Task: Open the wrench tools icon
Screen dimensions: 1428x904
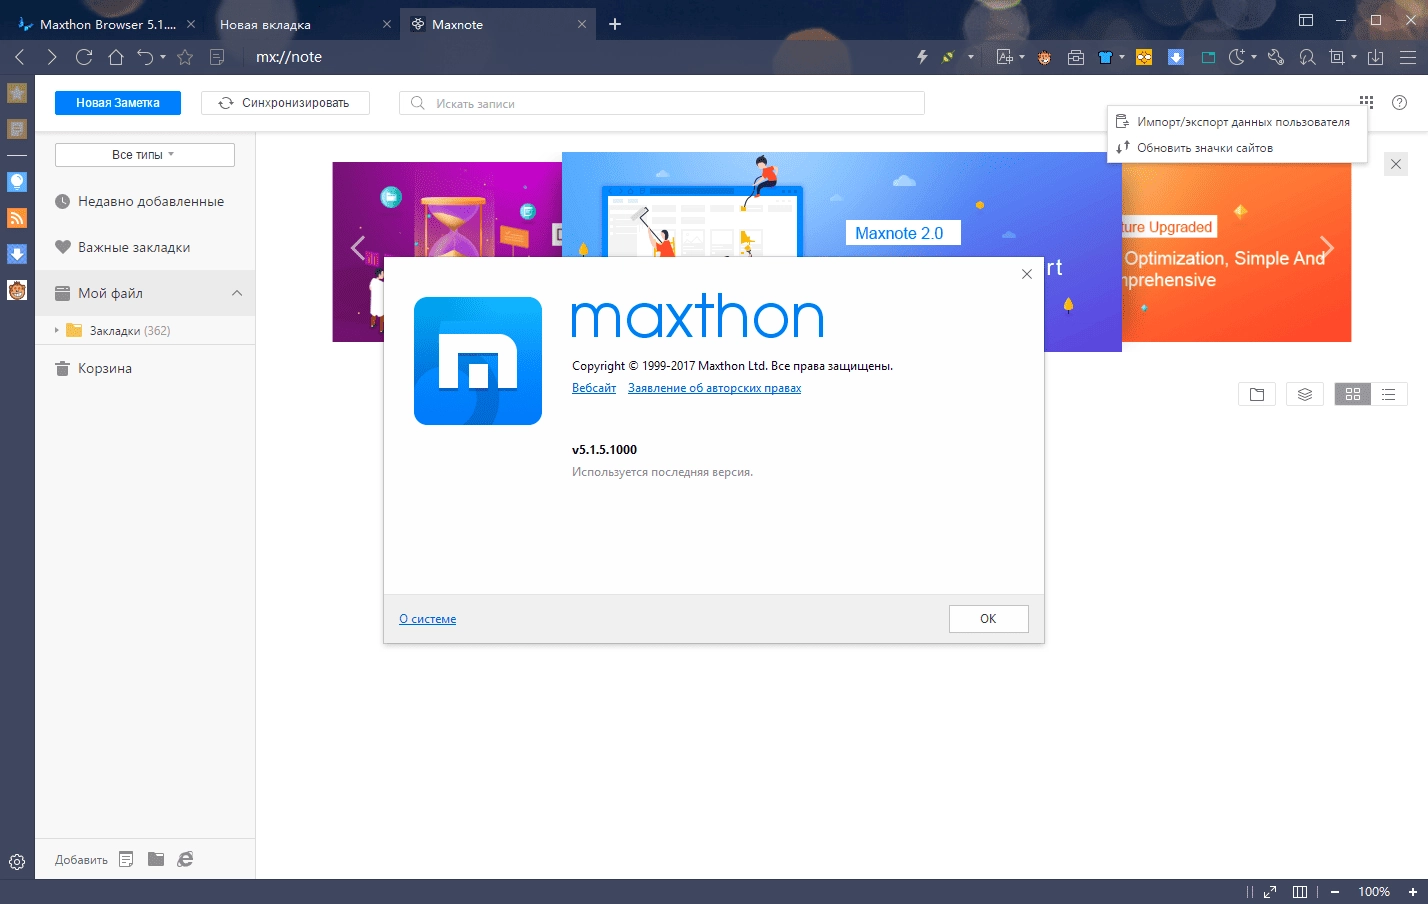Action: (1275, 57)
